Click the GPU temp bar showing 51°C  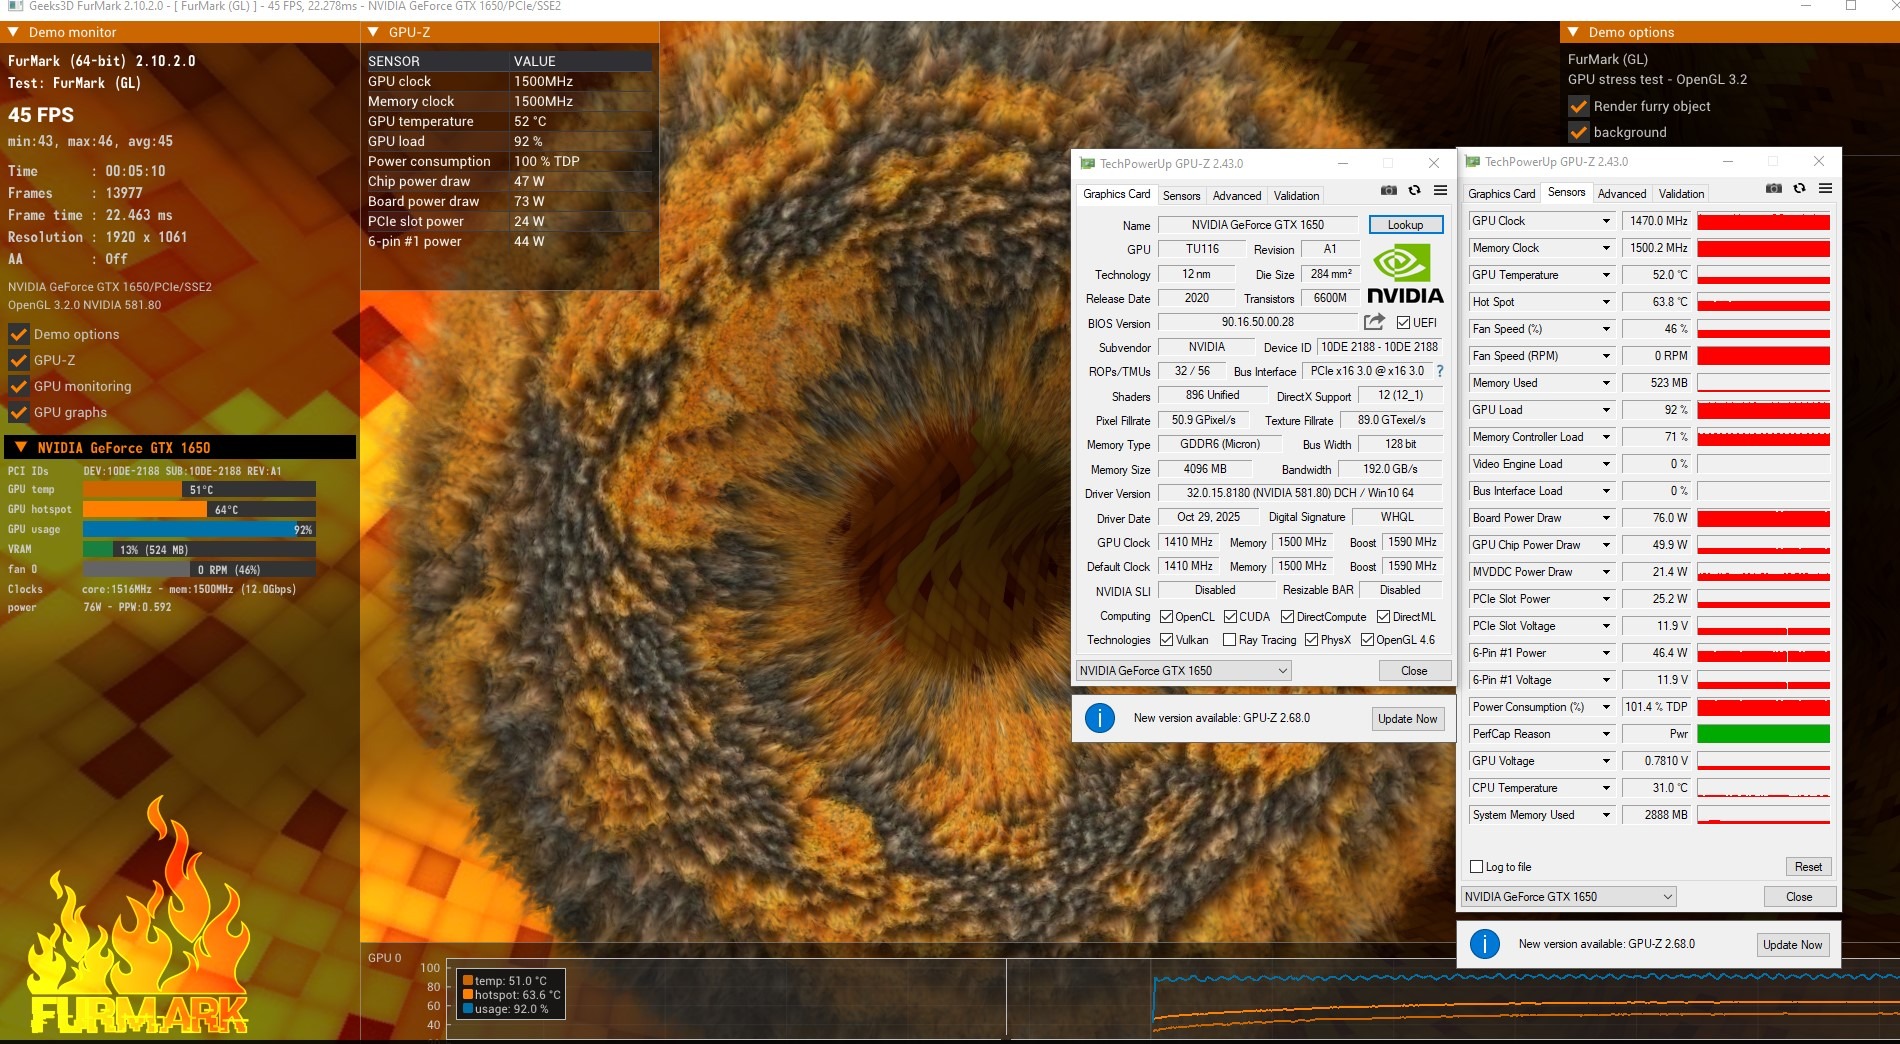click(199, 490)
